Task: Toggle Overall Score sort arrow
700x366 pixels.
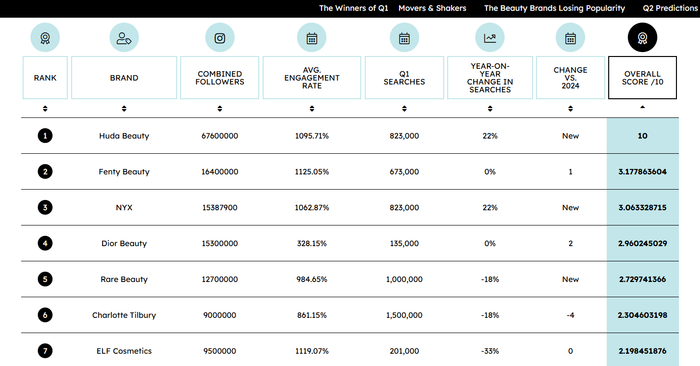Action: [642, 107]
